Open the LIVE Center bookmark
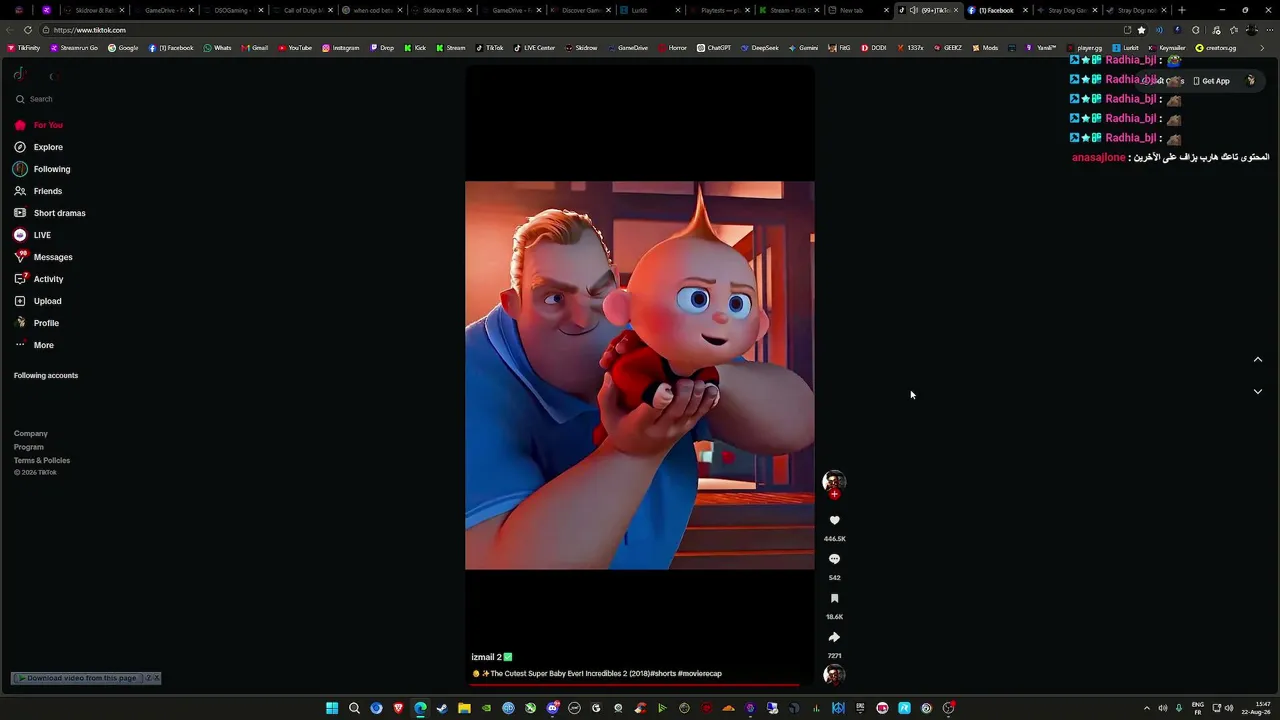Image resolution: width=1280 pixels, height=720 pixels. tap(534, 48)
